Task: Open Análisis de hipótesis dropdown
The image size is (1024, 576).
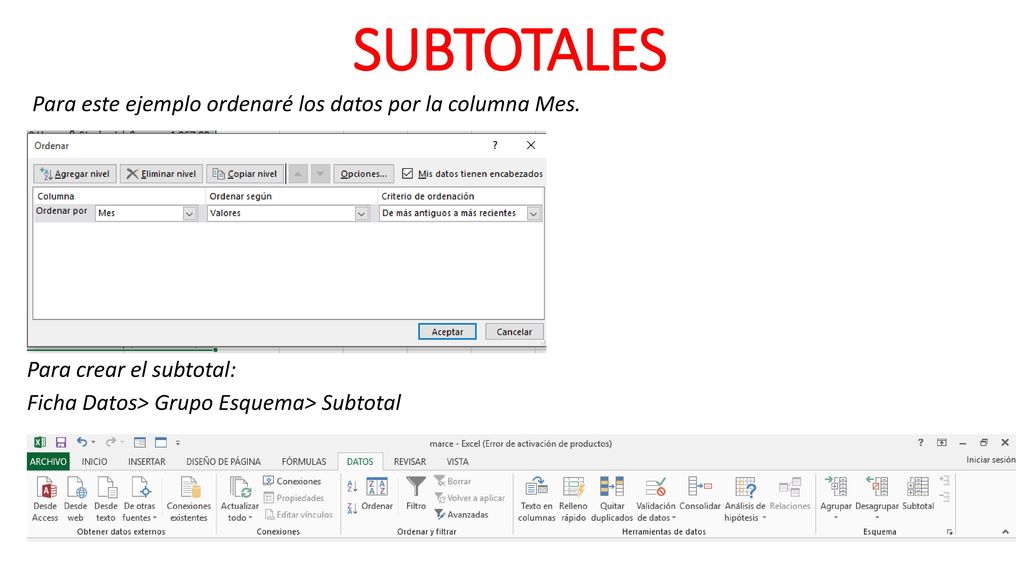Action: (745, 499)
